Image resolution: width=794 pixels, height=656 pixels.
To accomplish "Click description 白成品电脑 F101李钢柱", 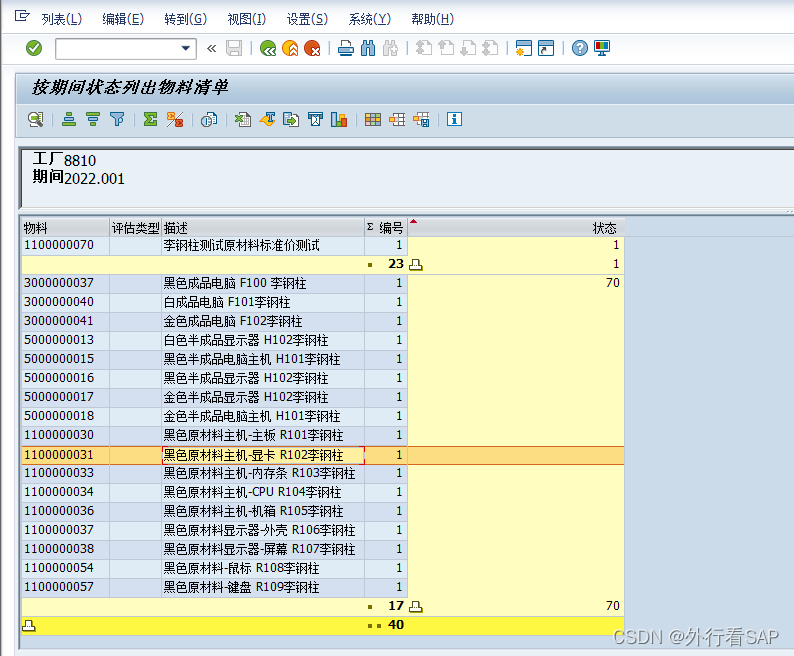I will [227, 302].
